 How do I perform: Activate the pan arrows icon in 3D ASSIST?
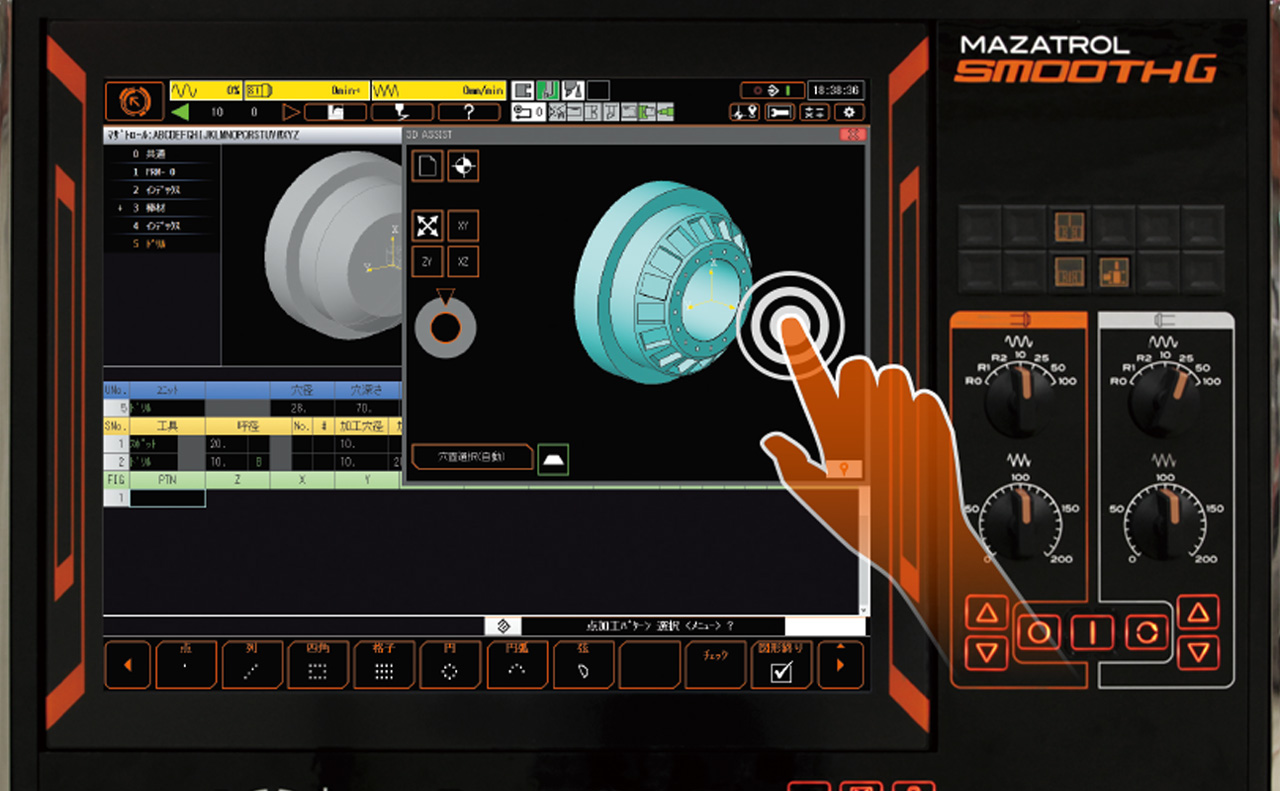click(x=427, y=226)
